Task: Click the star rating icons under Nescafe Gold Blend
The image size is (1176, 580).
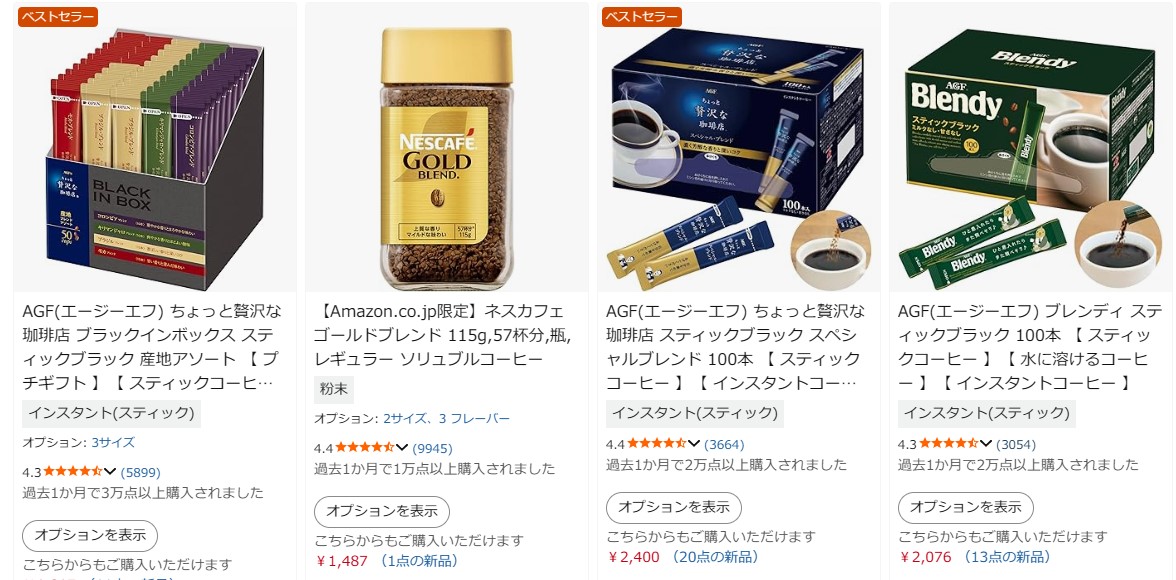Action: 364,448
